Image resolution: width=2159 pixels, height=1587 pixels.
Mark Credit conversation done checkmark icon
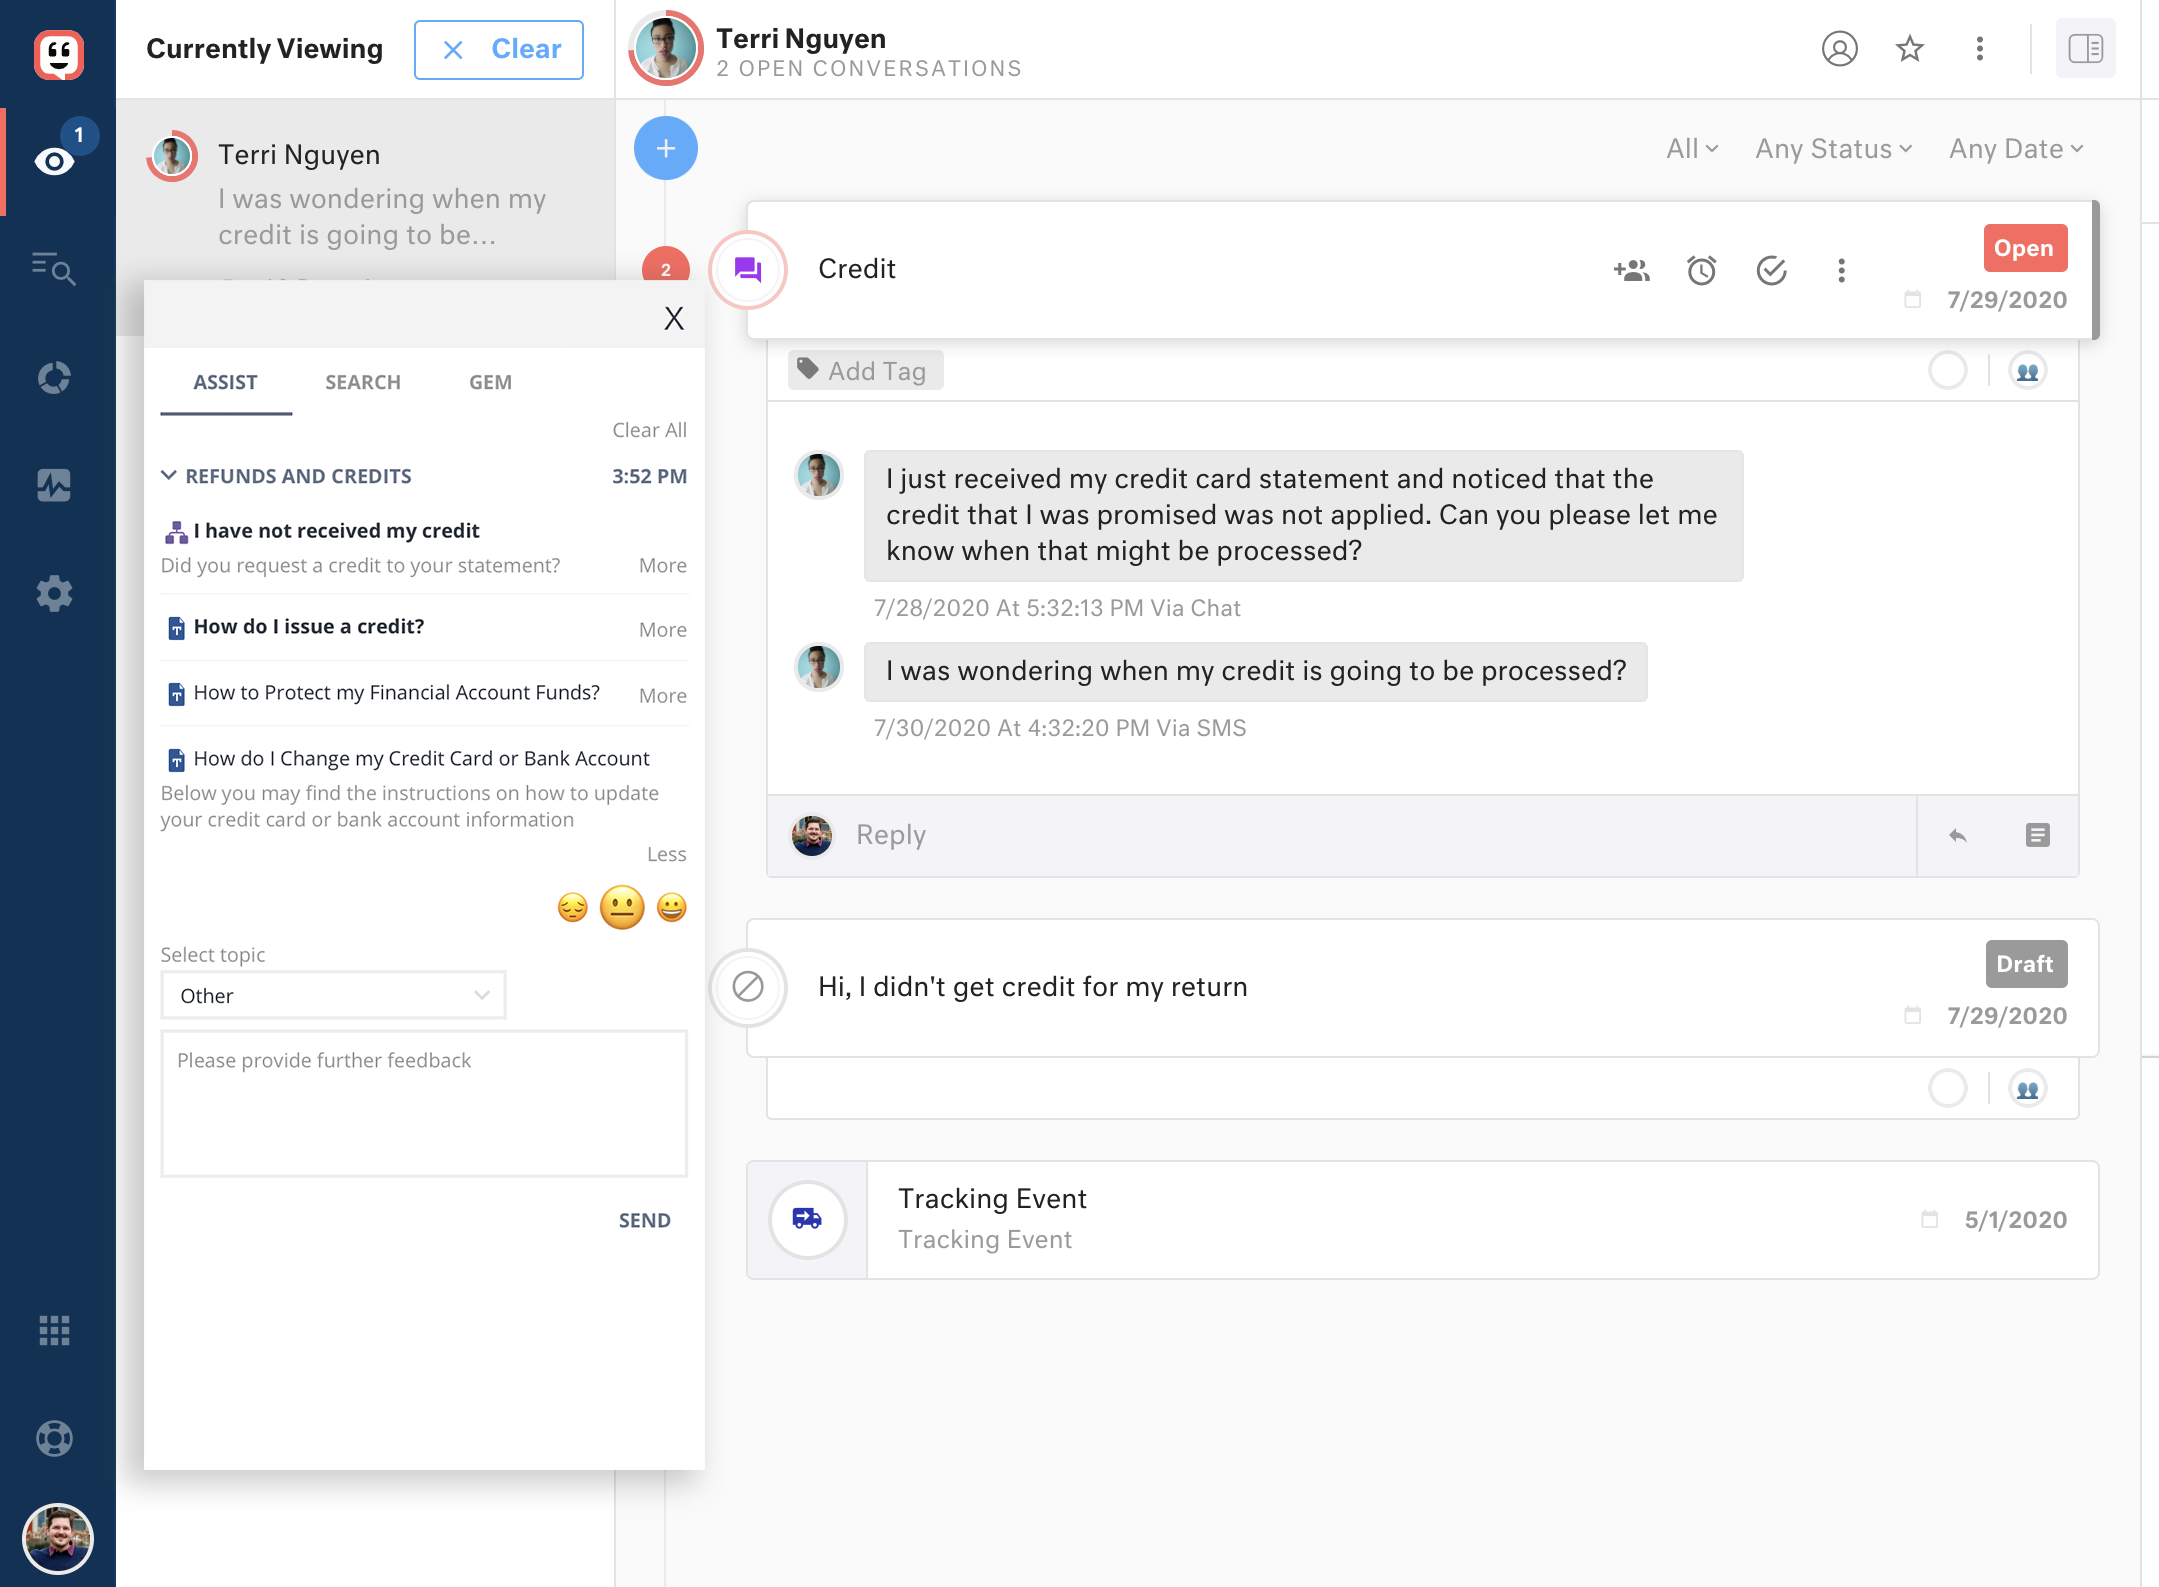click(1771, 270)
